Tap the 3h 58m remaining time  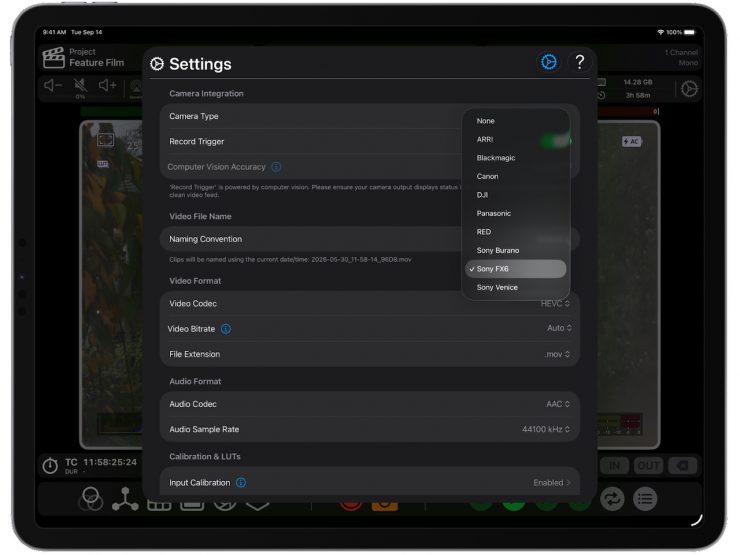pos(638,95)
